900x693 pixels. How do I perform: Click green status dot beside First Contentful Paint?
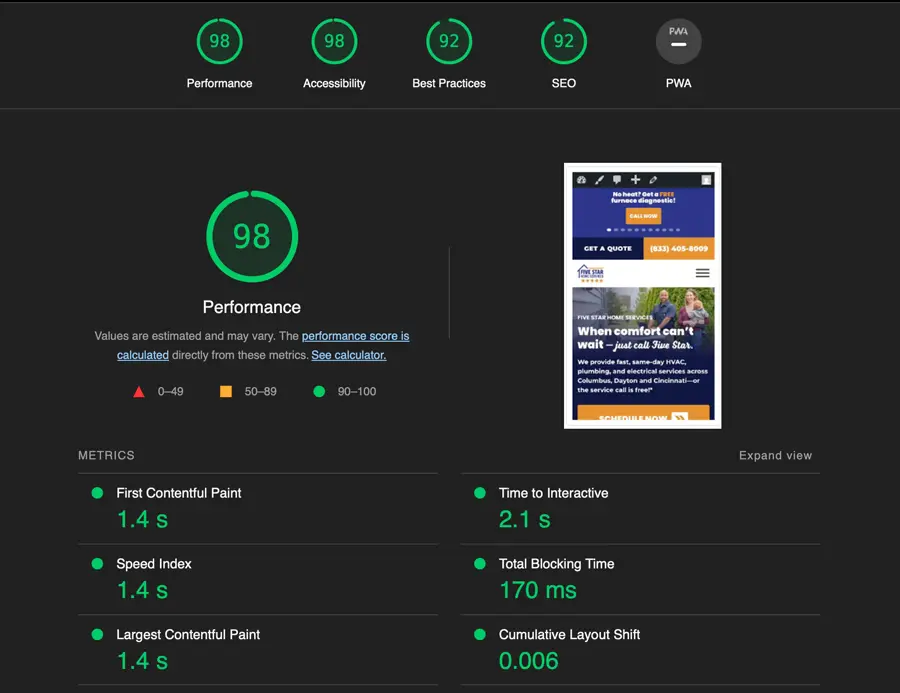97,493
